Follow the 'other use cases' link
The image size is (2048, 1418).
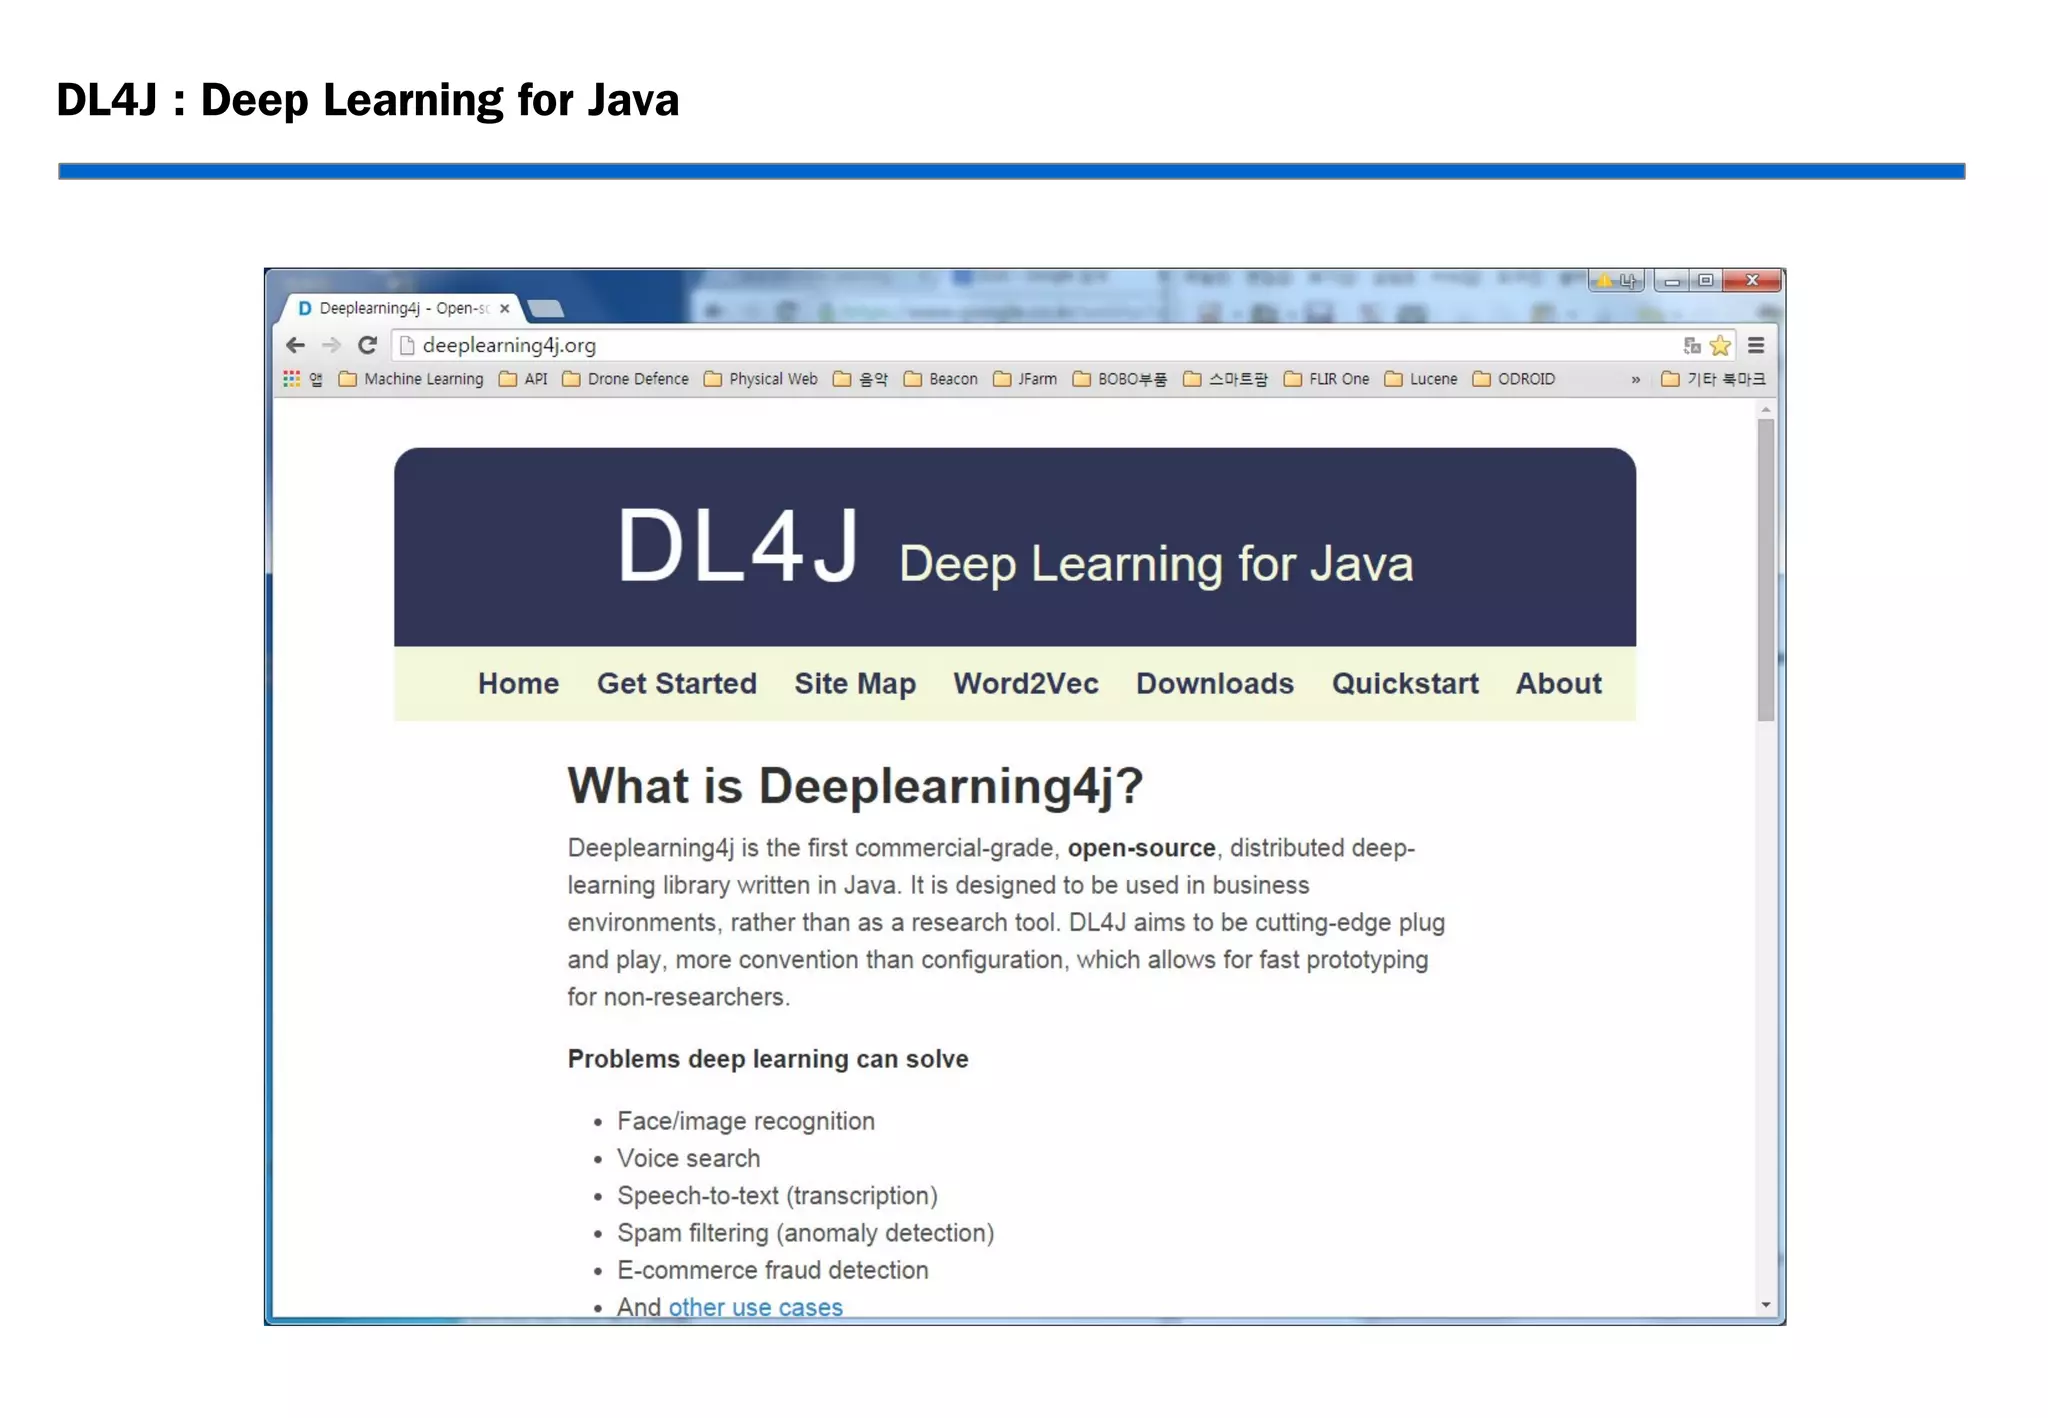point(755,1306)
